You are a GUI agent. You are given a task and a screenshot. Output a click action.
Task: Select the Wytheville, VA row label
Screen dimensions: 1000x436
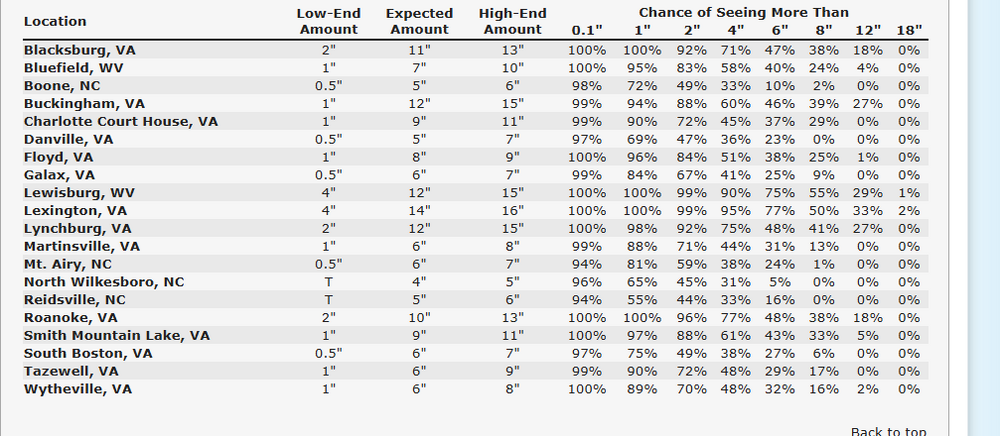[77, 389]
